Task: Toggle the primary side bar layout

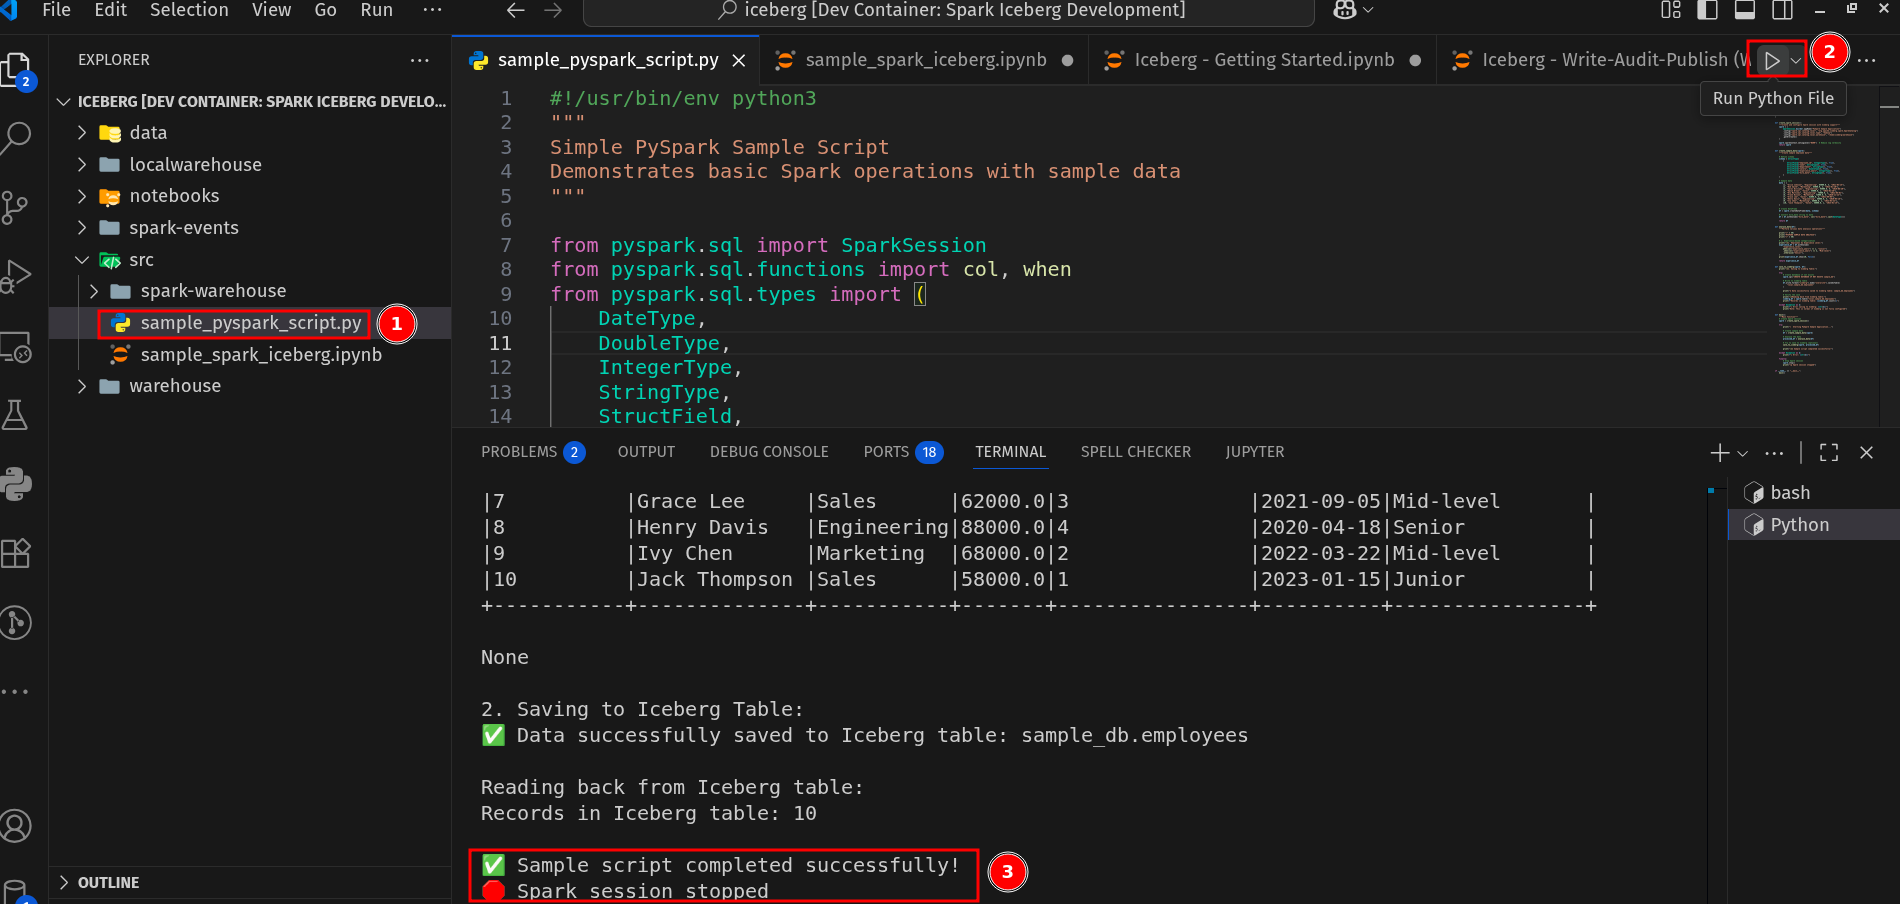Action: [1708, 10]
